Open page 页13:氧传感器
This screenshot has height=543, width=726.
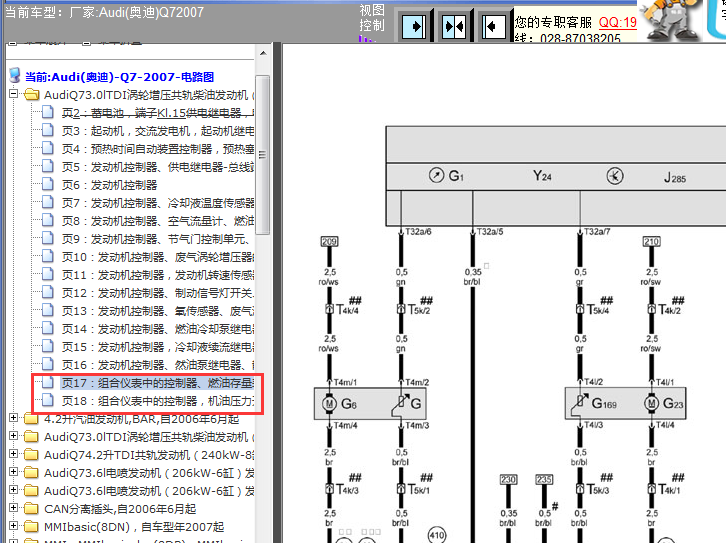pyautogui.click(x=157, y=311)
